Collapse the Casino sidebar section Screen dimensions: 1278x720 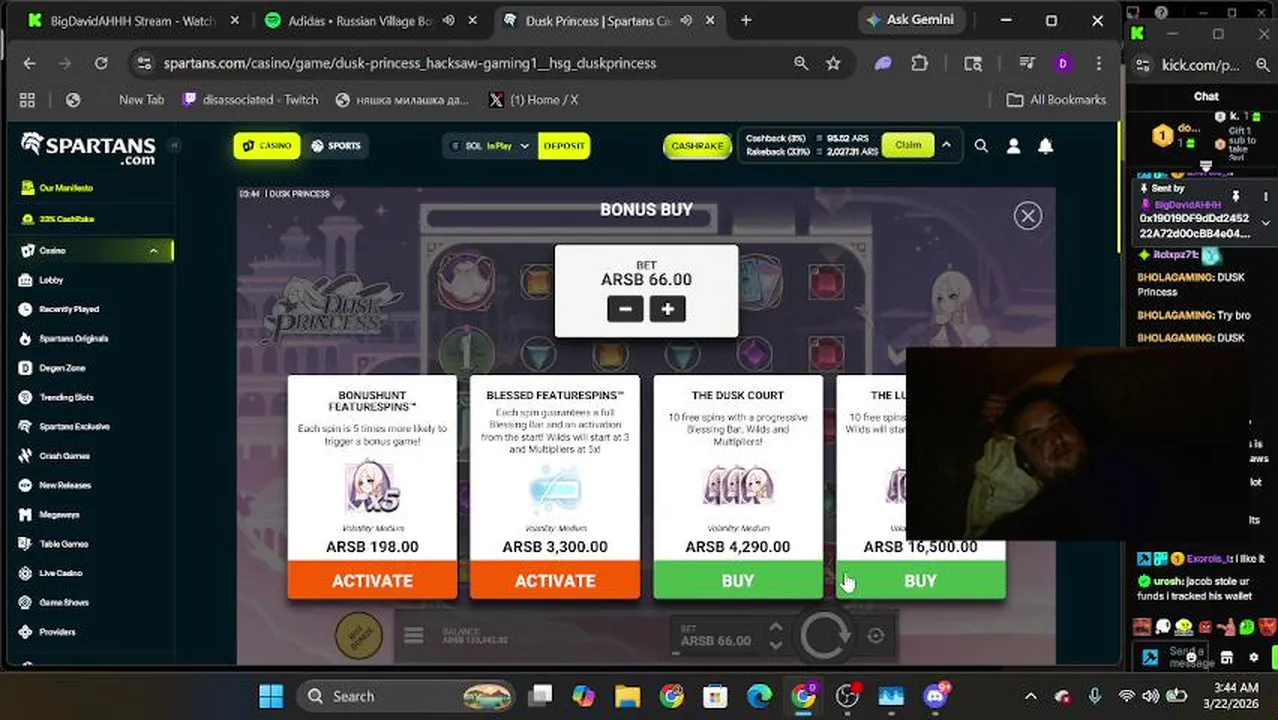pyautogui.click(x=153, y=251)
